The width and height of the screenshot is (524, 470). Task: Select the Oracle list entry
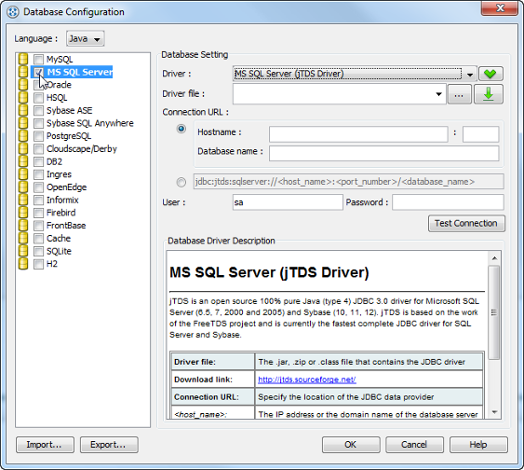tap(59, 85)
